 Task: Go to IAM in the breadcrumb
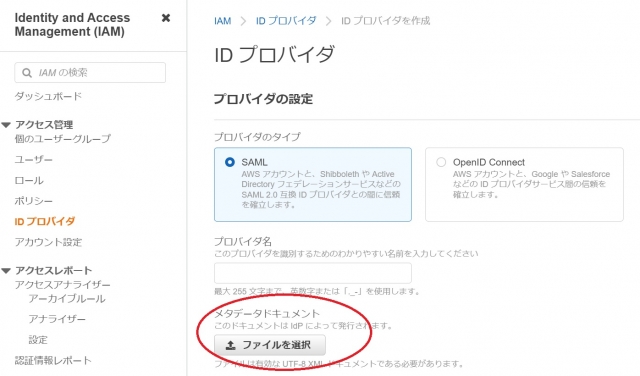pyautogui.click(x=222, y=21)
